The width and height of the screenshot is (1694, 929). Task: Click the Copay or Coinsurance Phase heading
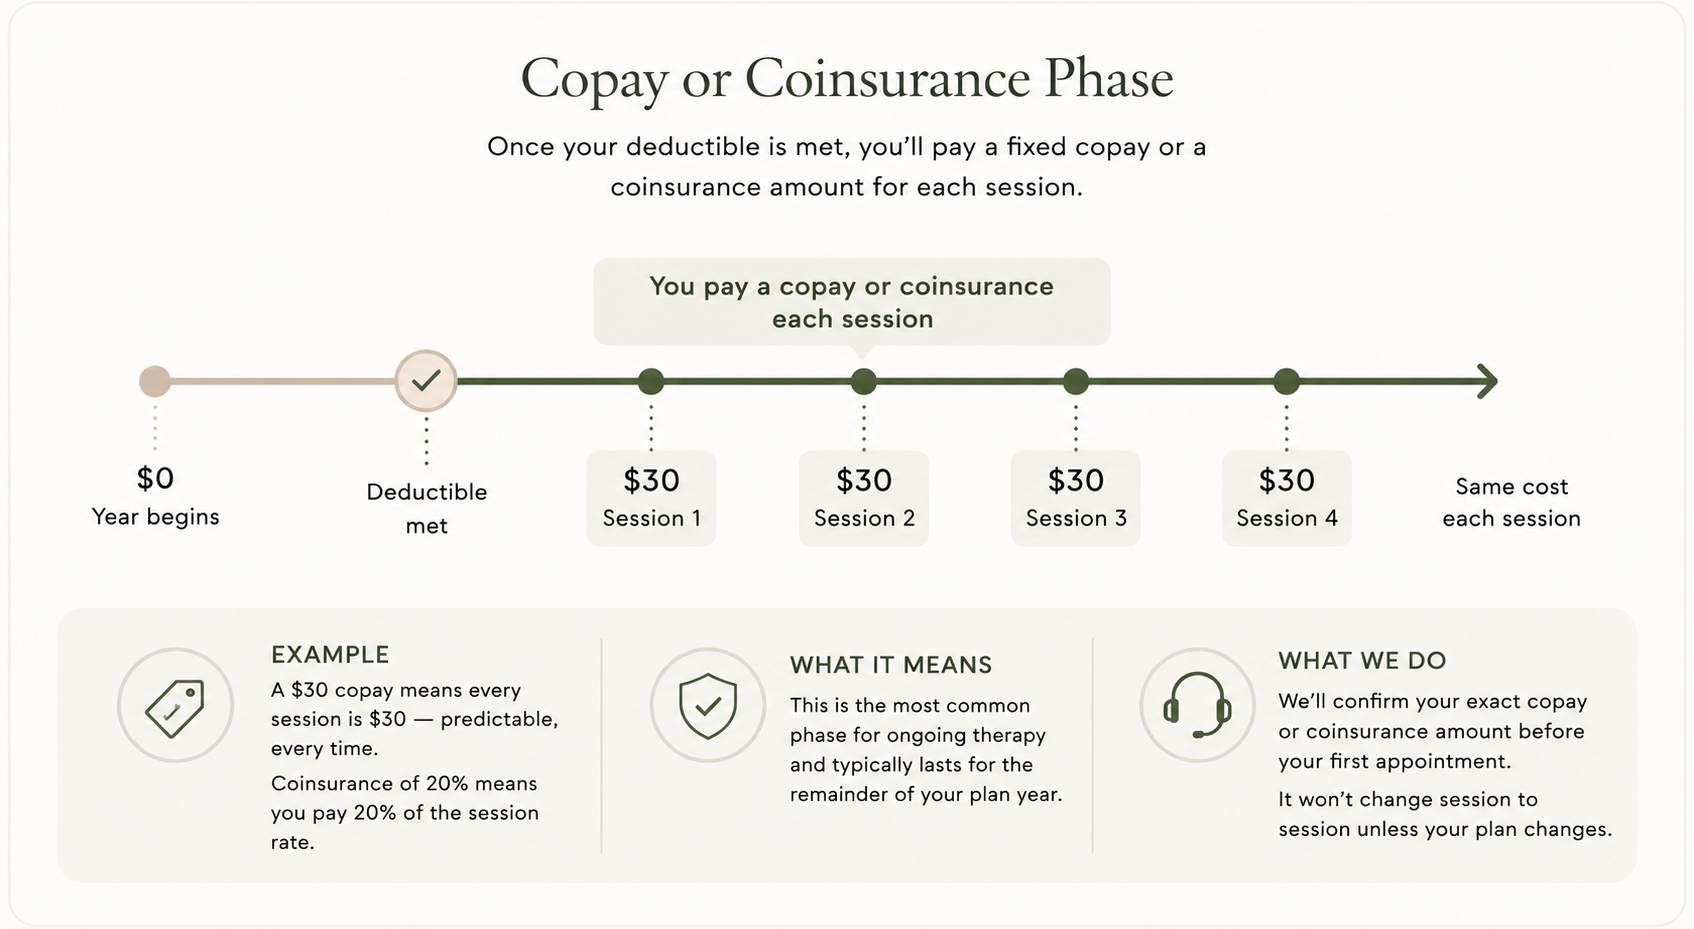click(847, 79)
